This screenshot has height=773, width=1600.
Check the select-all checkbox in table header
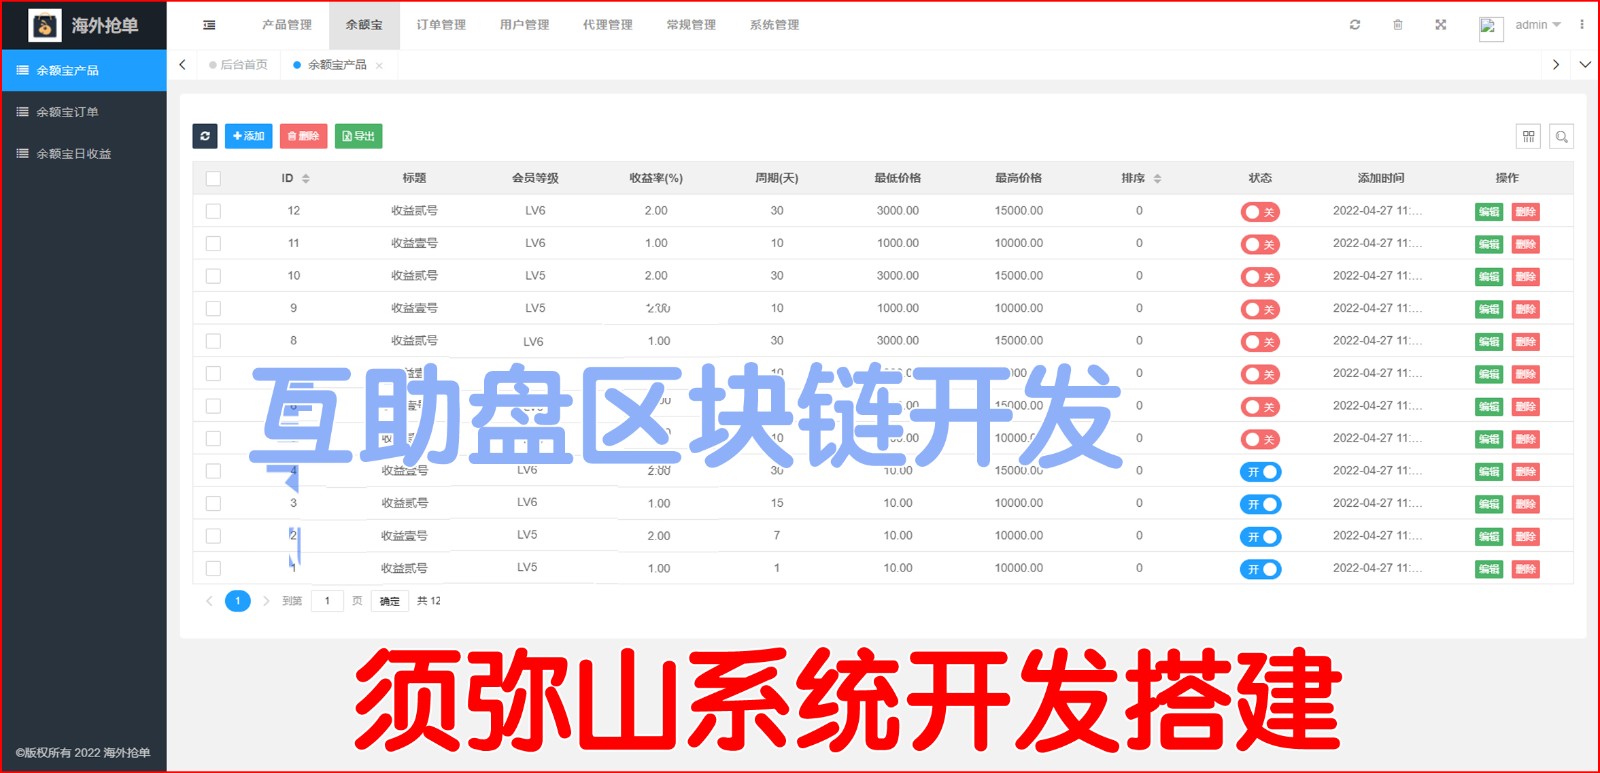coord(213,179)
